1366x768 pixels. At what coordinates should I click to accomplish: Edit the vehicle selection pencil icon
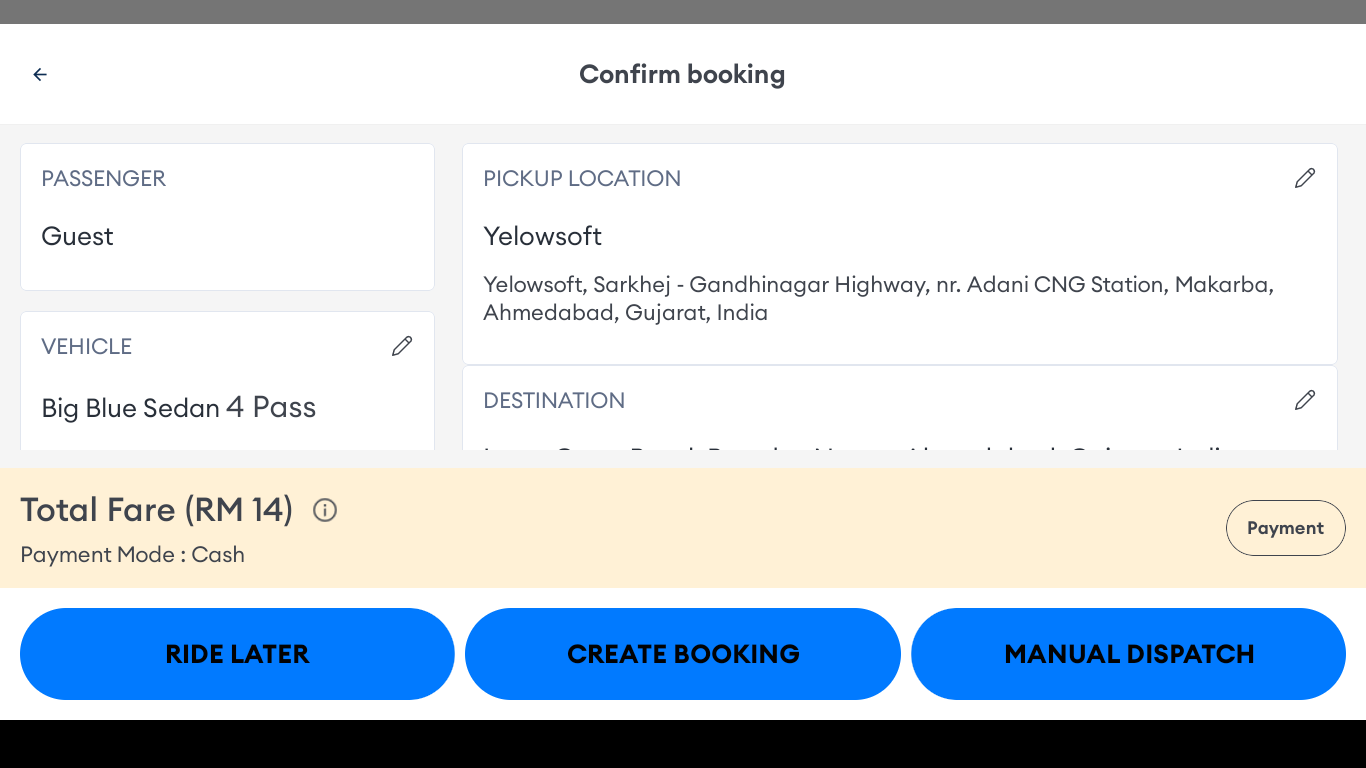click(402, 346)
